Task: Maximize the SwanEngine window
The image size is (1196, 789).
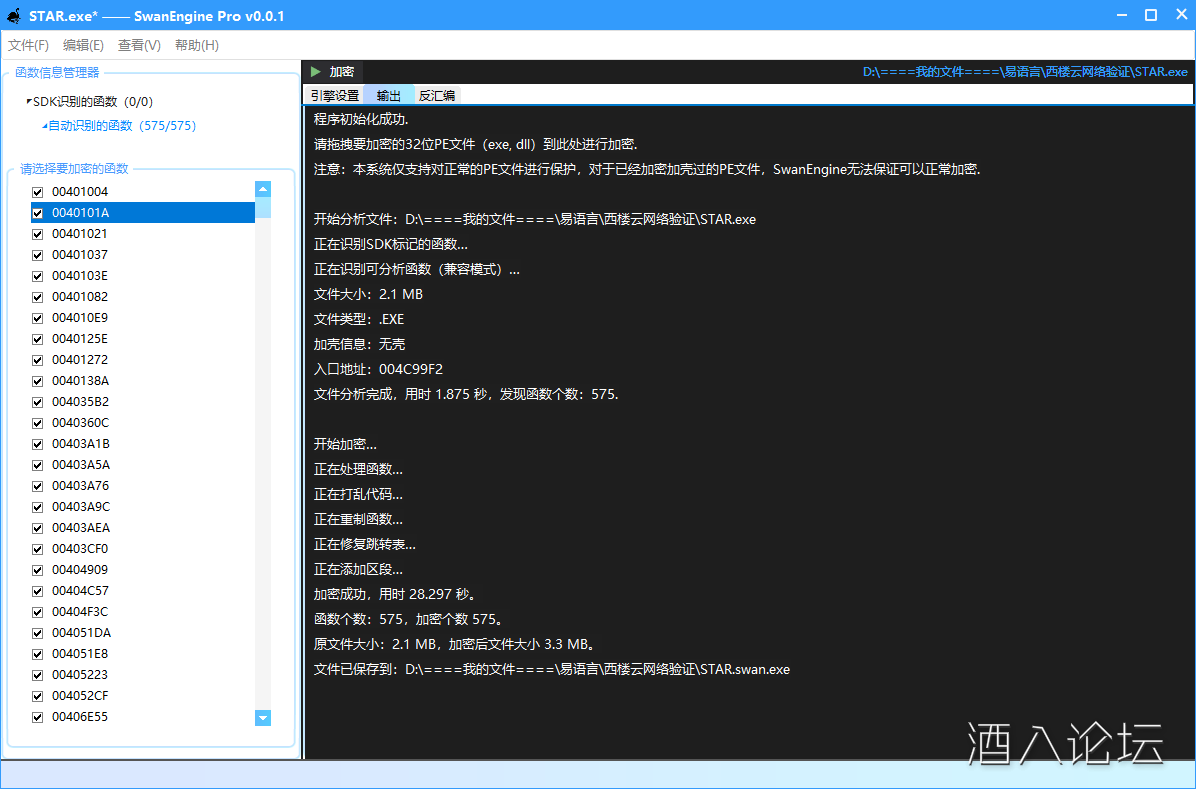Action: [x=1151, y=15]
